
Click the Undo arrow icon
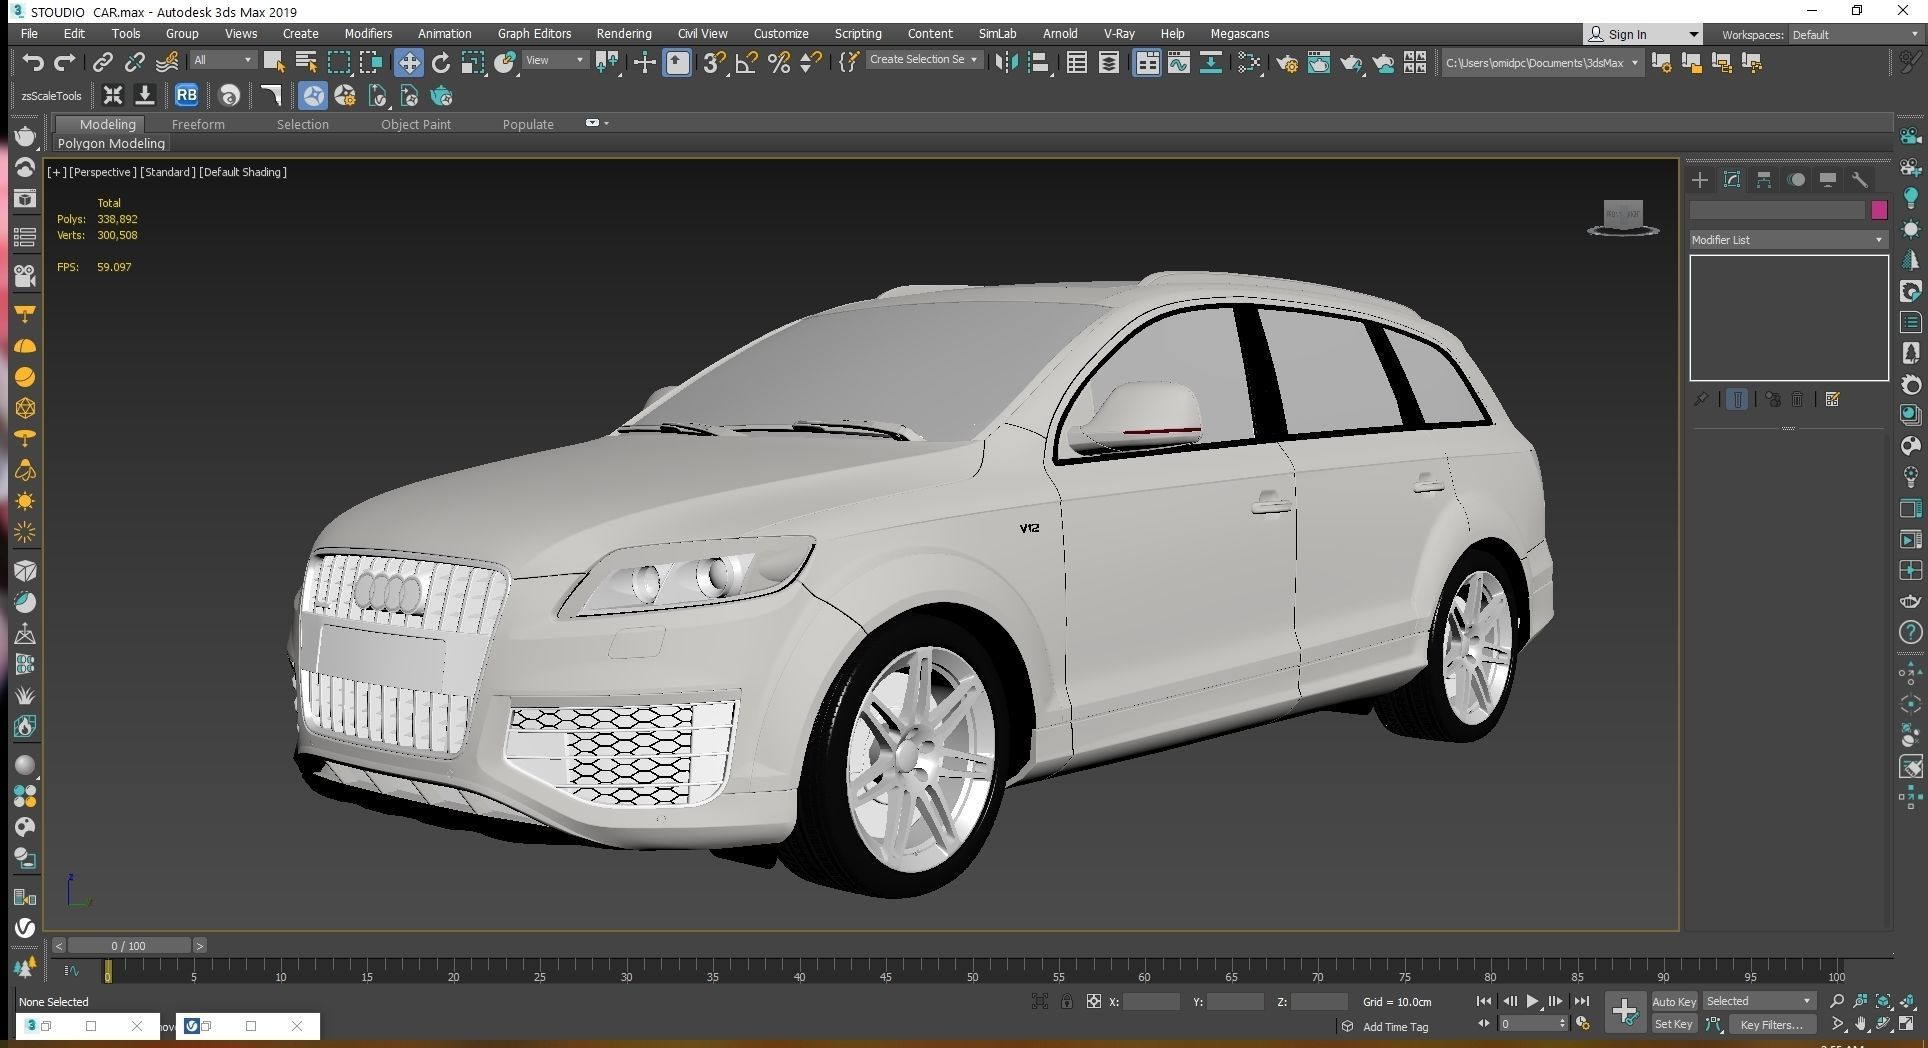click(33, 63)
